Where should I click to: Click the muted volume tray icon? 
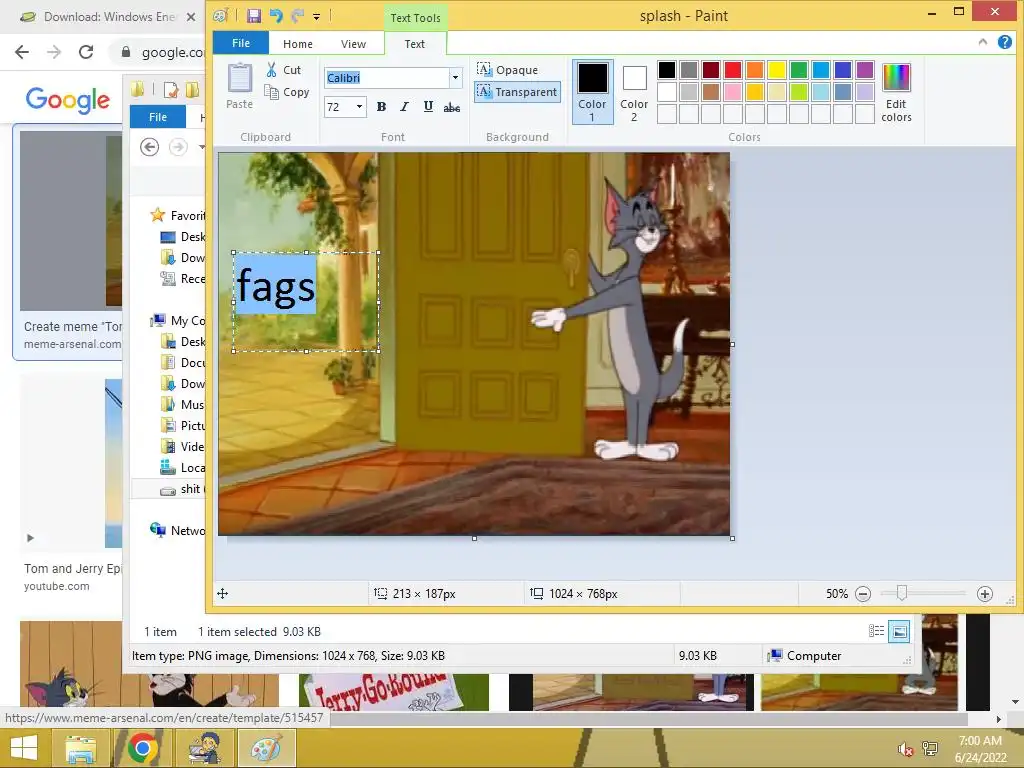(x=905, y=749)
